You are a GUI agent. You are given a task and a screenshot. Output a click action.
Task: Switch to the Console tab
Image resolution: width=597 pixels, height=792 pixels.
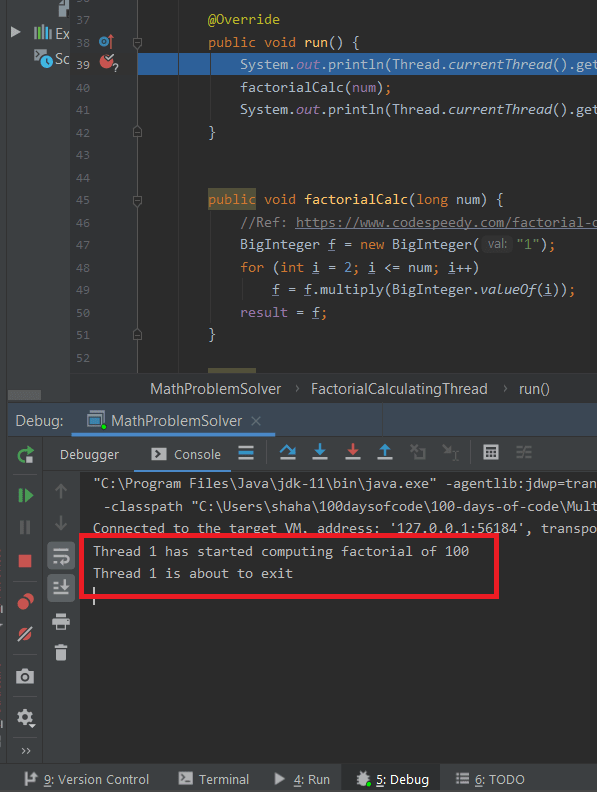pyautogui.click(x=186, y=455)
